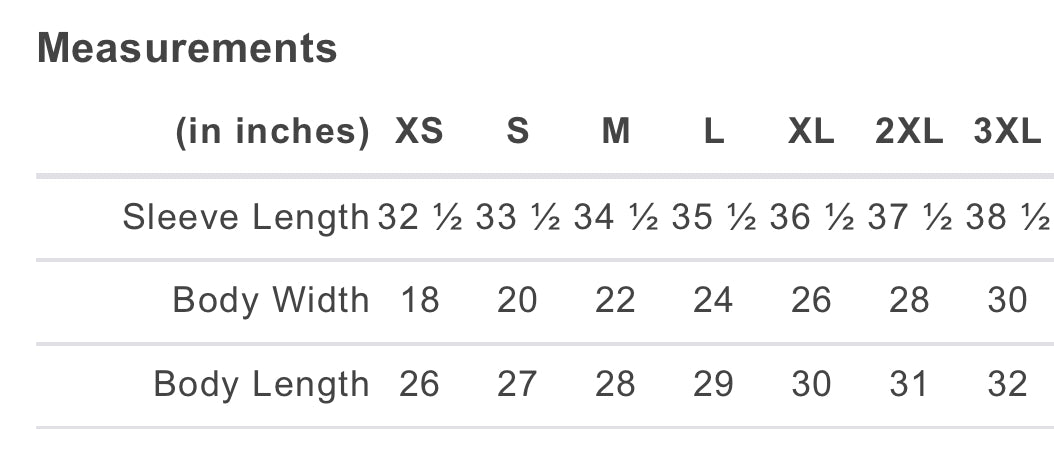The width and height of the screenshot is (1054, 470).
Task: Click body length value 31
Action: (909, 385)
